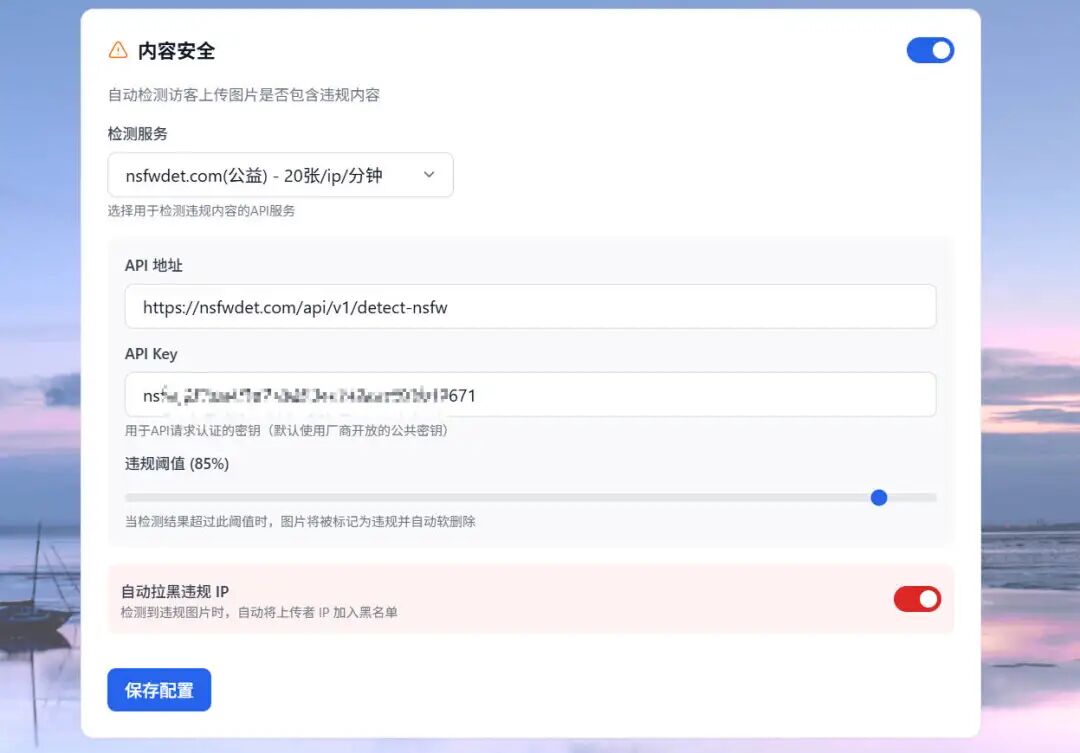The image size is (1080, 753).
Task: Save the configuration settings
Action: [159, 689]
